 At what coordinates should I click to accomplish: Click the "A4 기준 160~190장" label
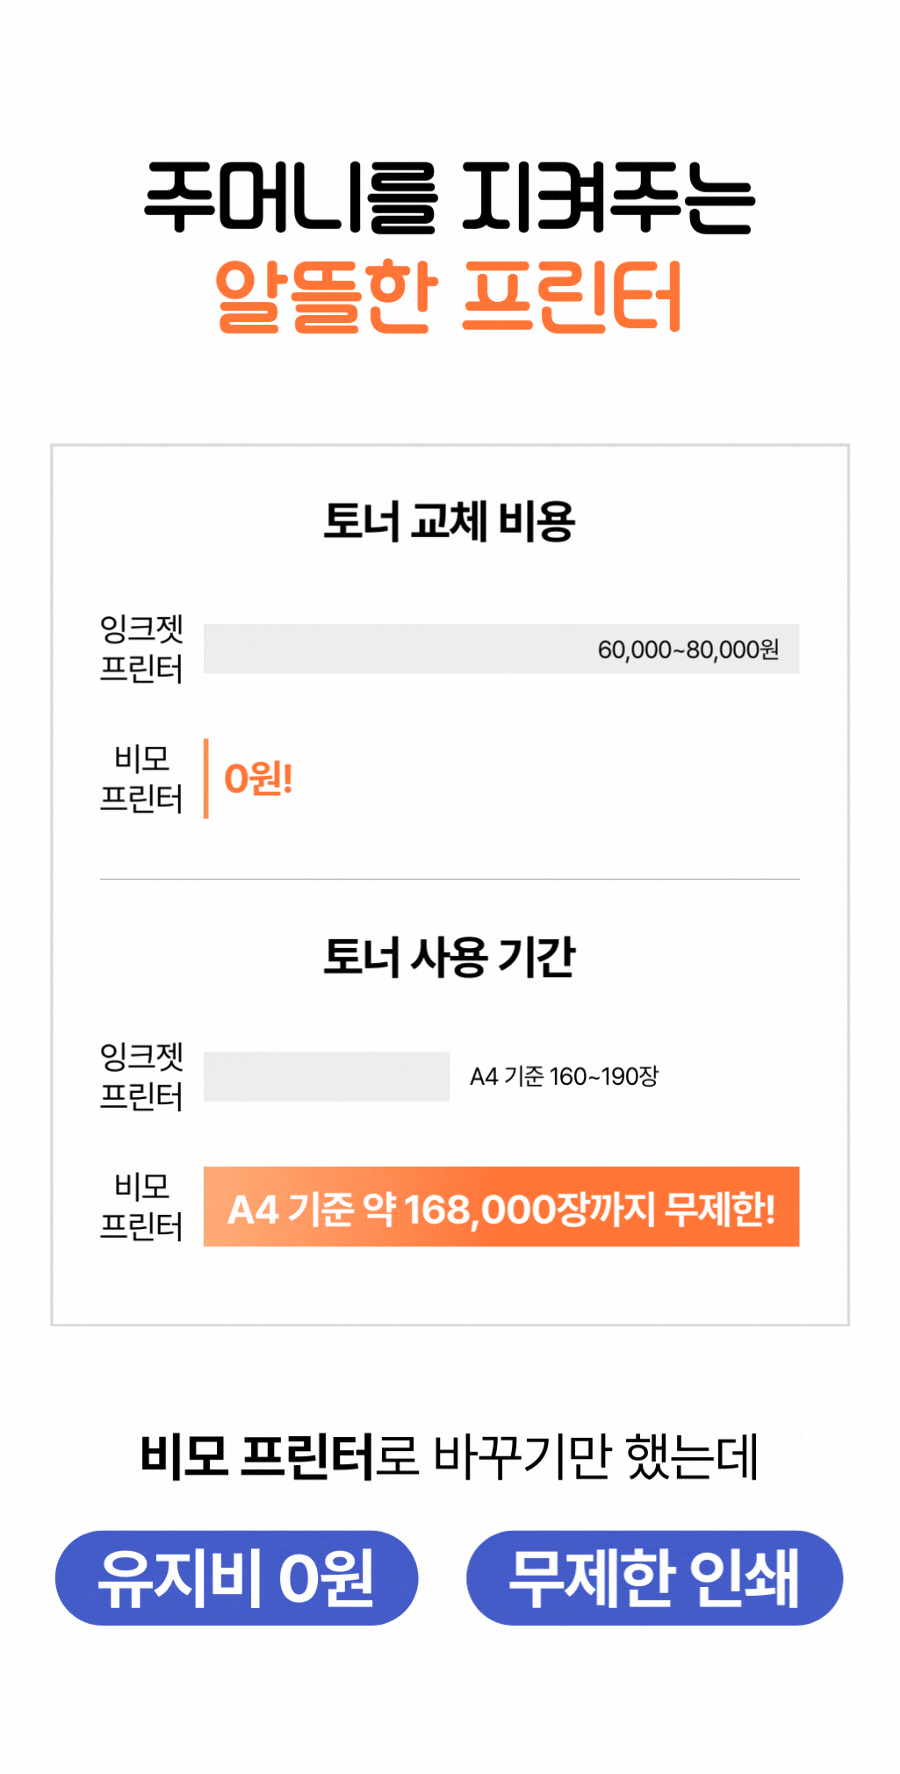pyautogui.click(x=564, y=1076)
